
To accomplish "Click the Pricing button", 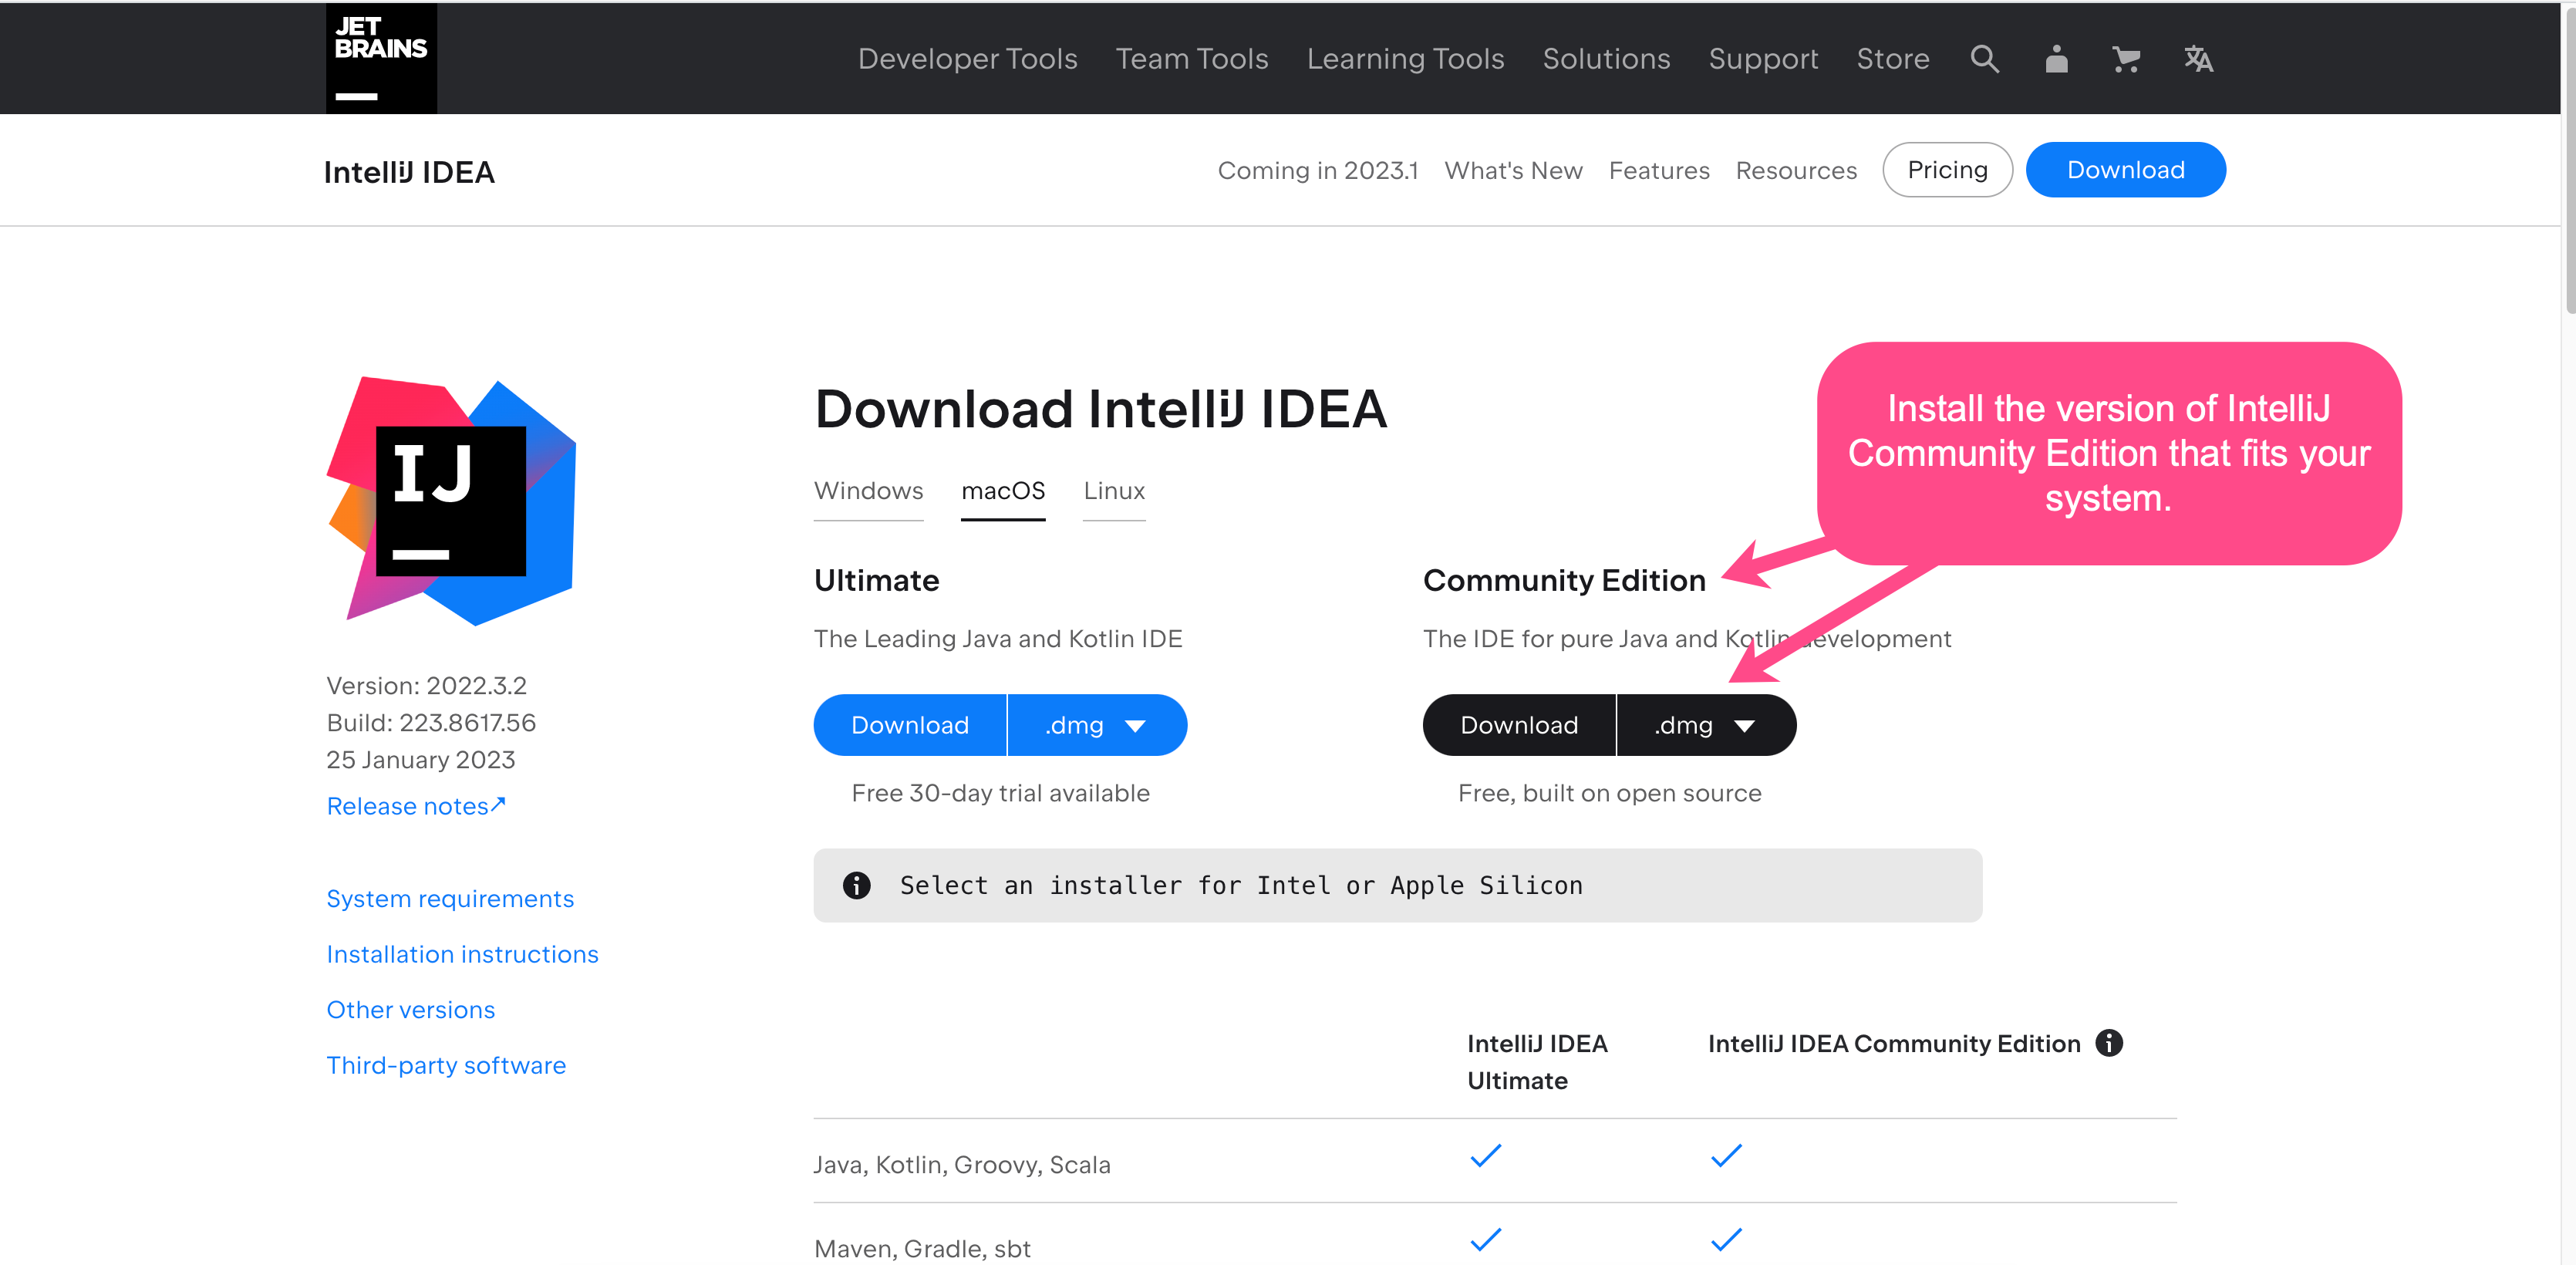I will coord(1947,170).
